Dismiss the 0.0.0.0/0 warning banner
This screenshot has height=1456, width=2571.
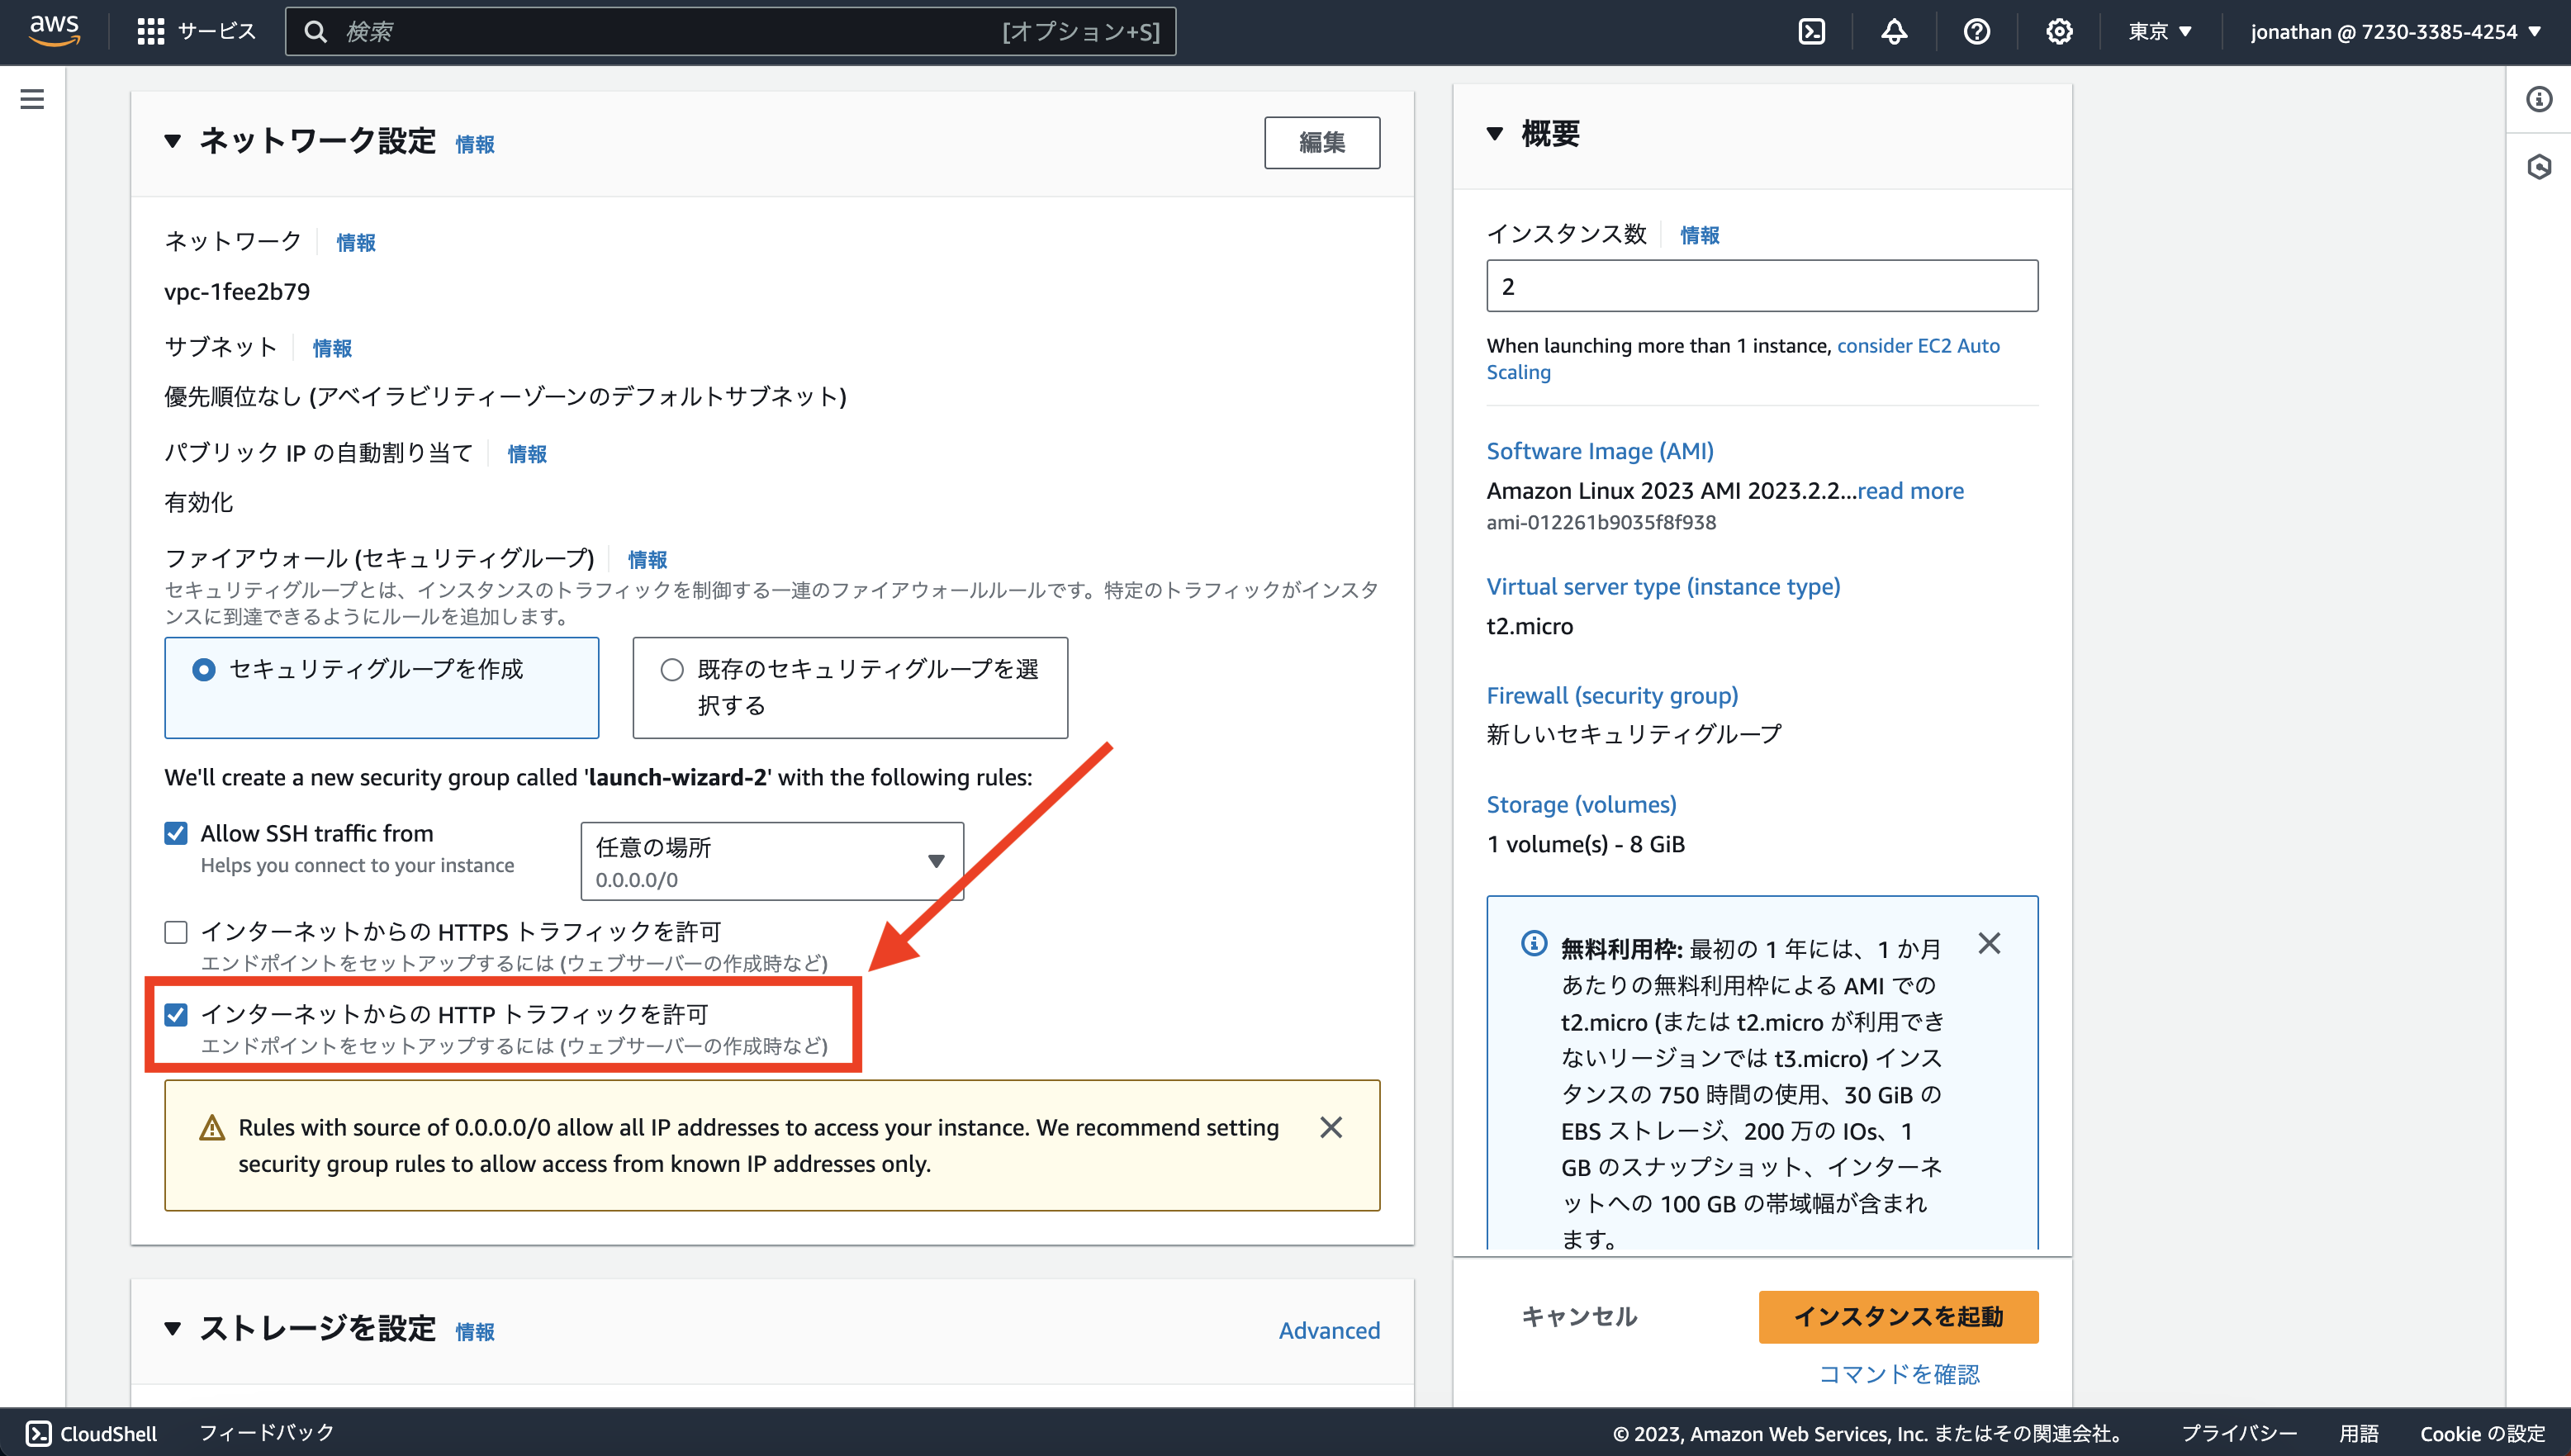click(1331, 1127)
